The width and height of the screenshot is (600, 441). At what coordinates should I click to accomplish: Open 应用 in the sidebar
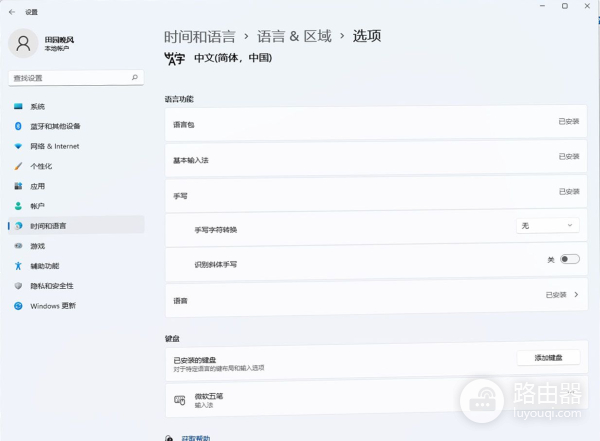pos(38,186)
